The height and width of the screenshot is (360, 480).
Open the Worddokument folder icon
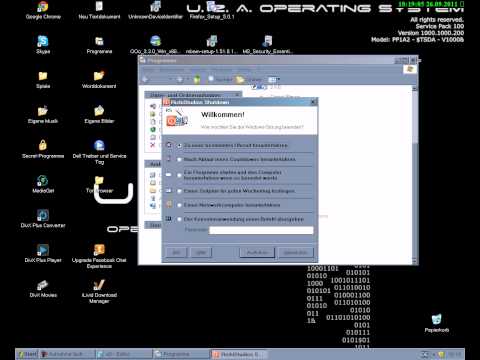(x=99, y=76)
